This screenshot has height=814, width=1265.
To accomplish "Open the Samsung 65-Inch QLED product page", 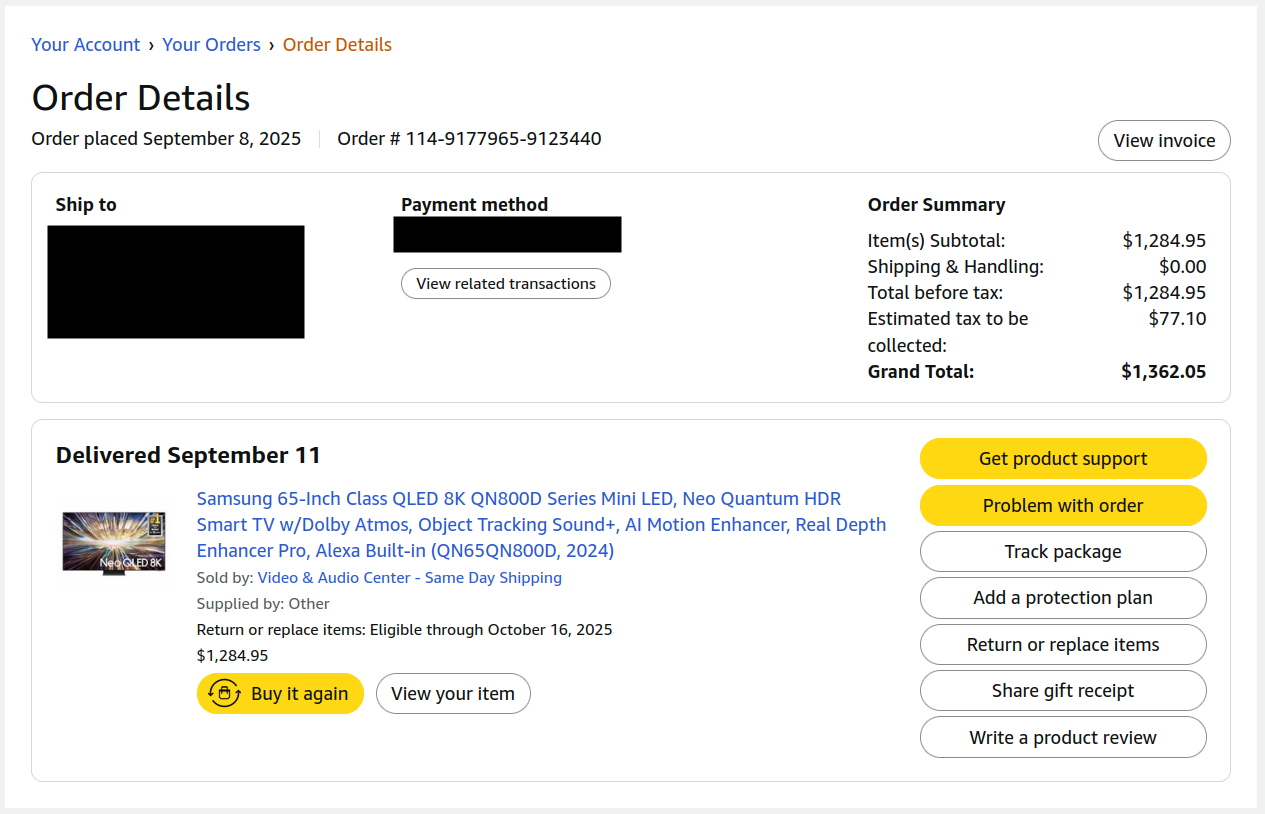I will 540,524.
